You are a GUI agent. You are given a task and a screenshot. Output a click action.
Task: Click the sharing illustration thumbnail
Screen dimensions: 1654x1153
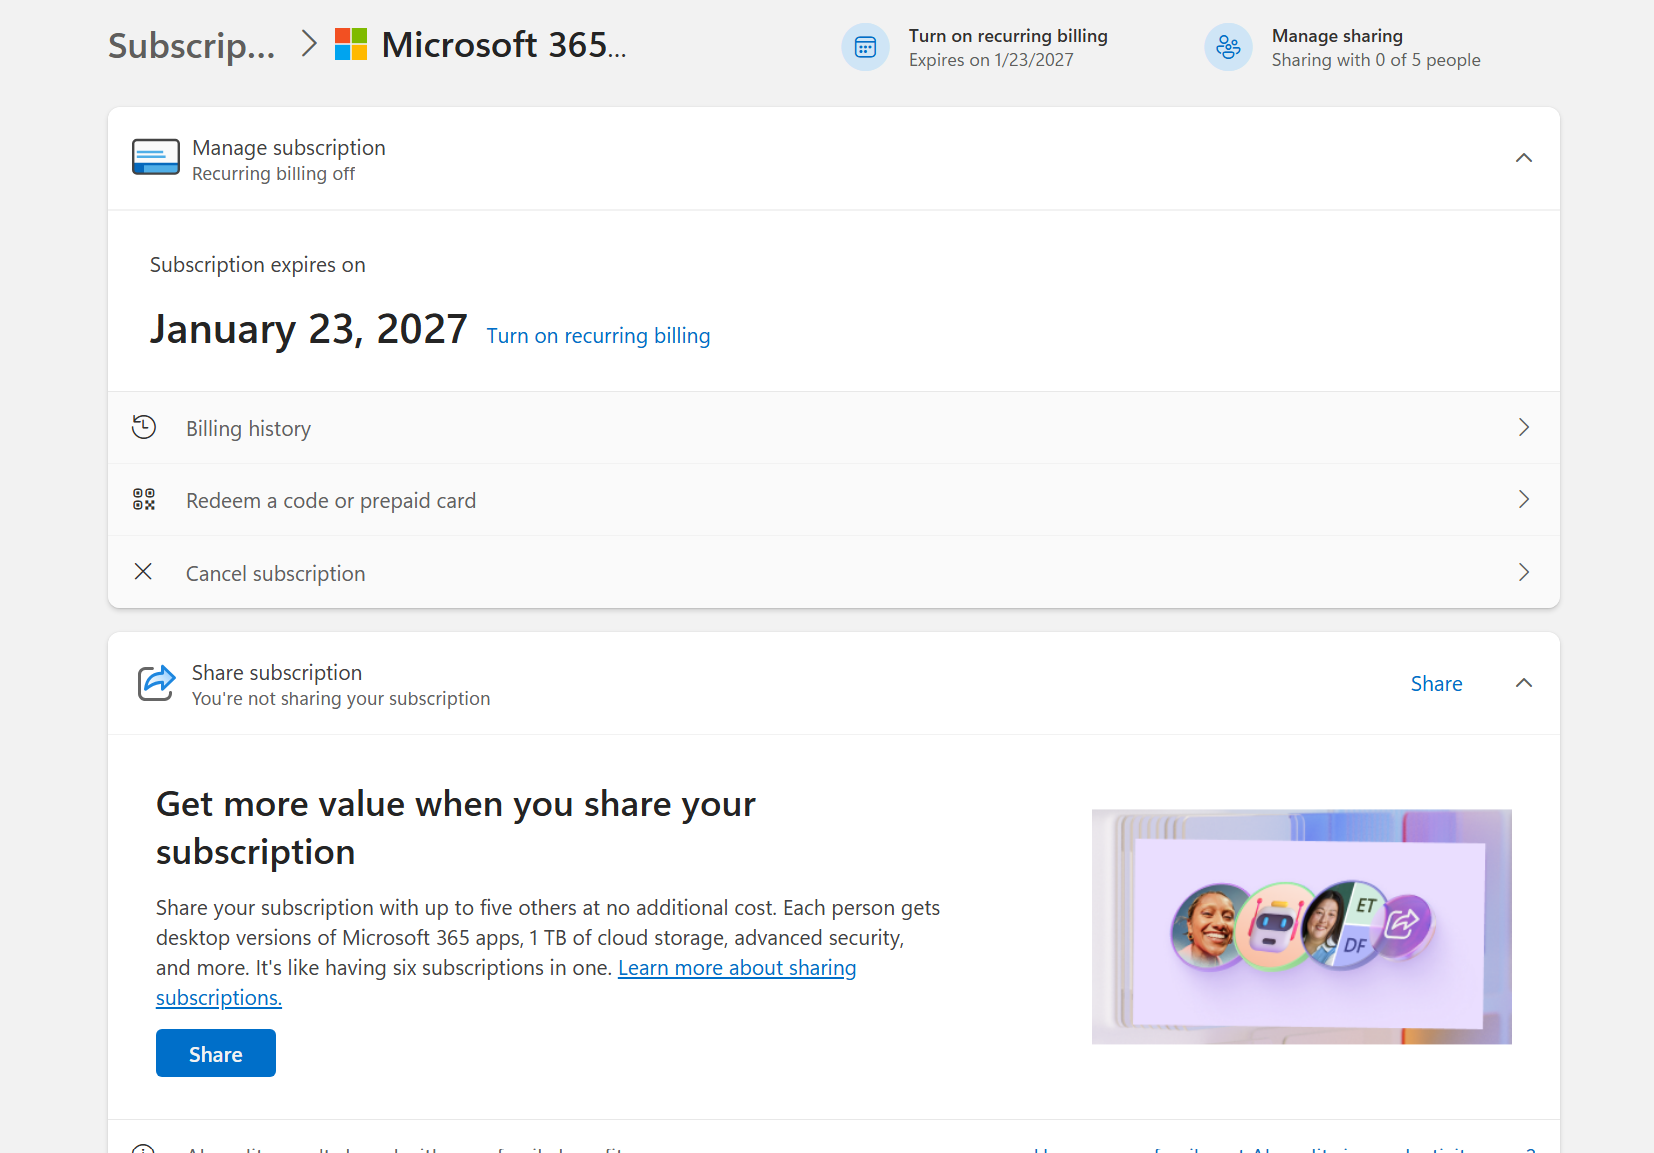click(x=1301, y=927)
